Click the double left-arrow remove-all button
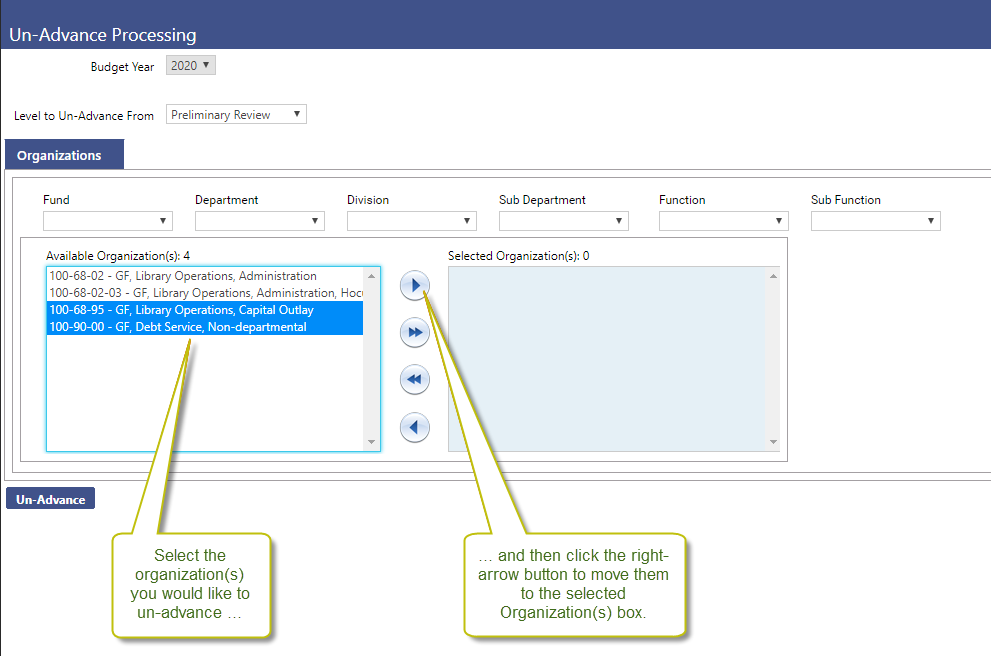991x656 pixels. pyautogui.click(x=414, y=380)
